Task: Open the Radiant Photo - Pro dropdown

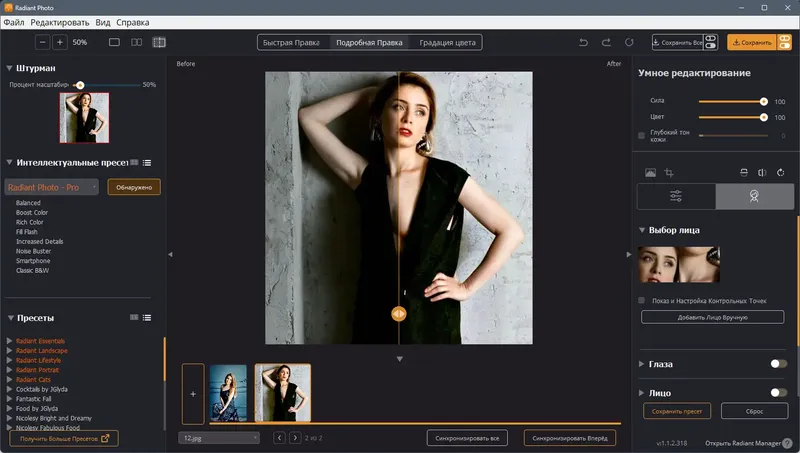Action: (52, 187)
